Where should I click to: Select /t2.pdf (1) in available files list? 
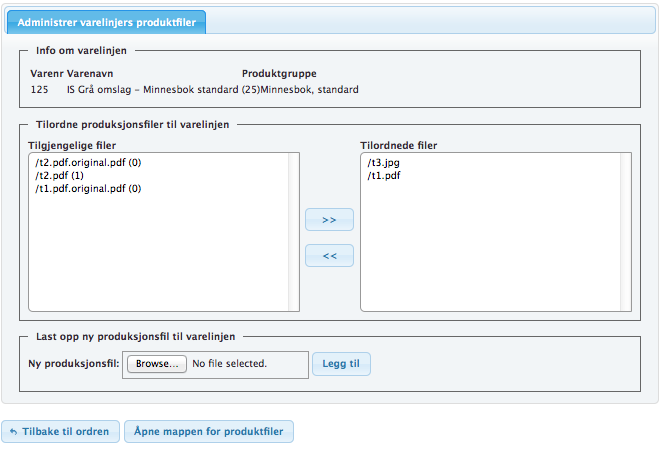pos(59,175)
